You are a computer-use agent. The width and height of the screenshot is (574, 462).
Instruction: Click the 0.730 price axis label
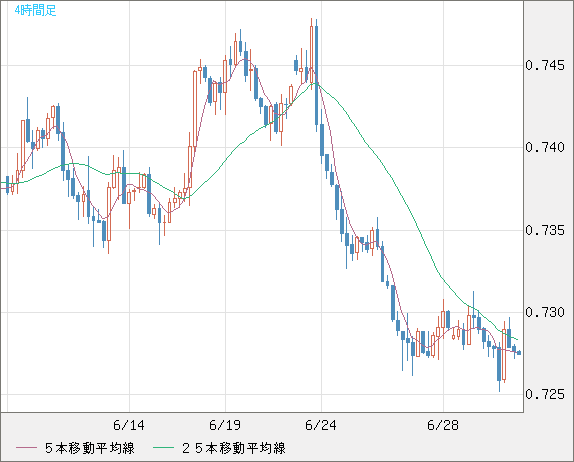pyautogui.click(x=545, y=312)
